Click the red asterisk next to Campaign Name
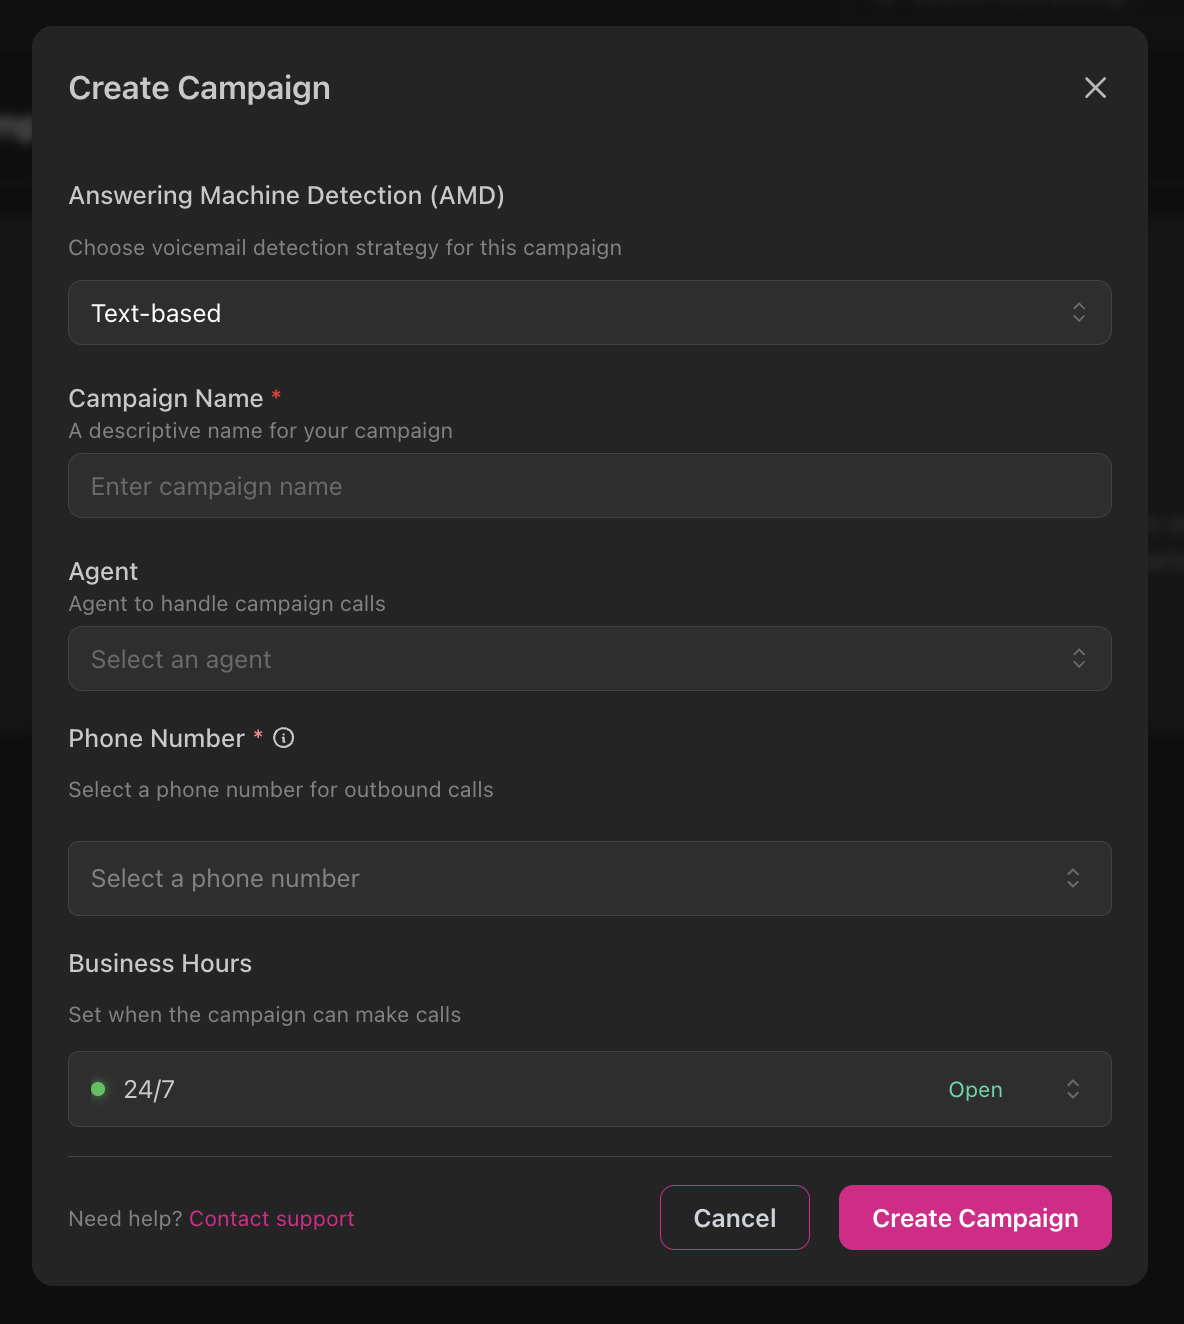1184x1324 pixels. [x=276, y=396]
